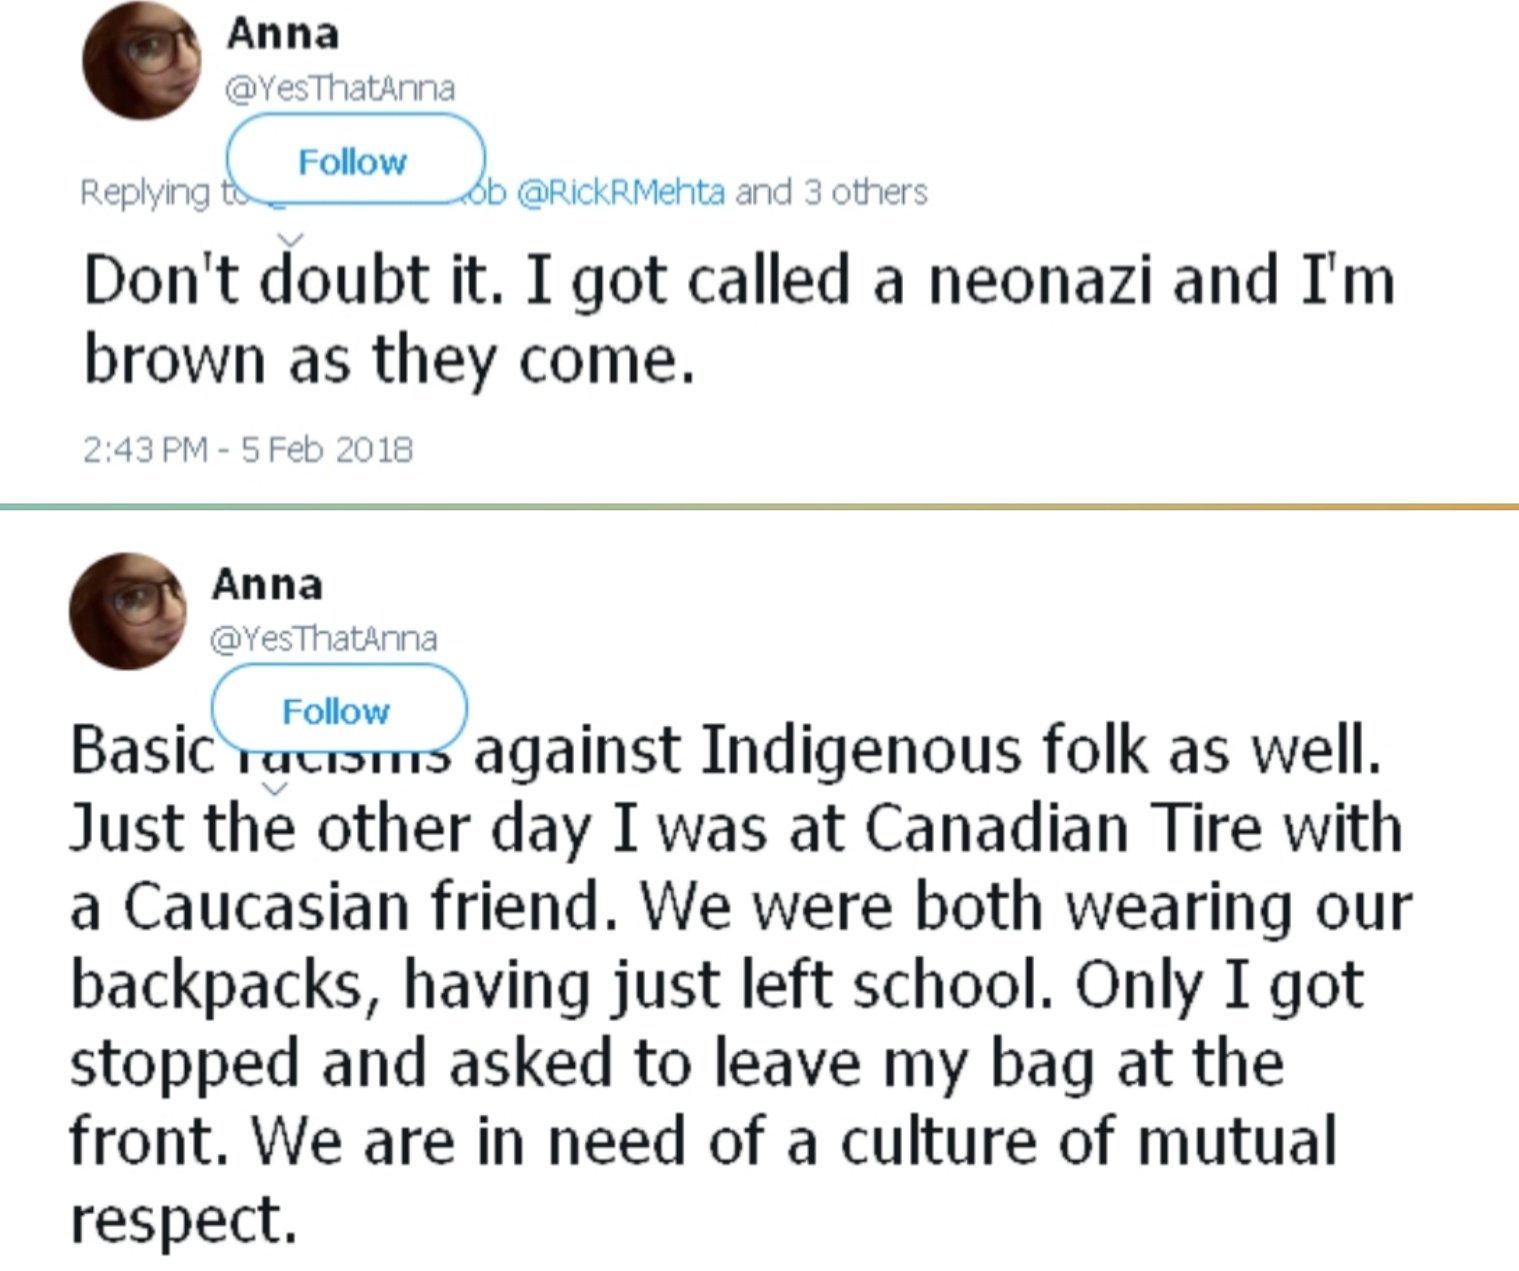Open the first tweet's chevron options menu
1519x1271 pixels.
290,239
